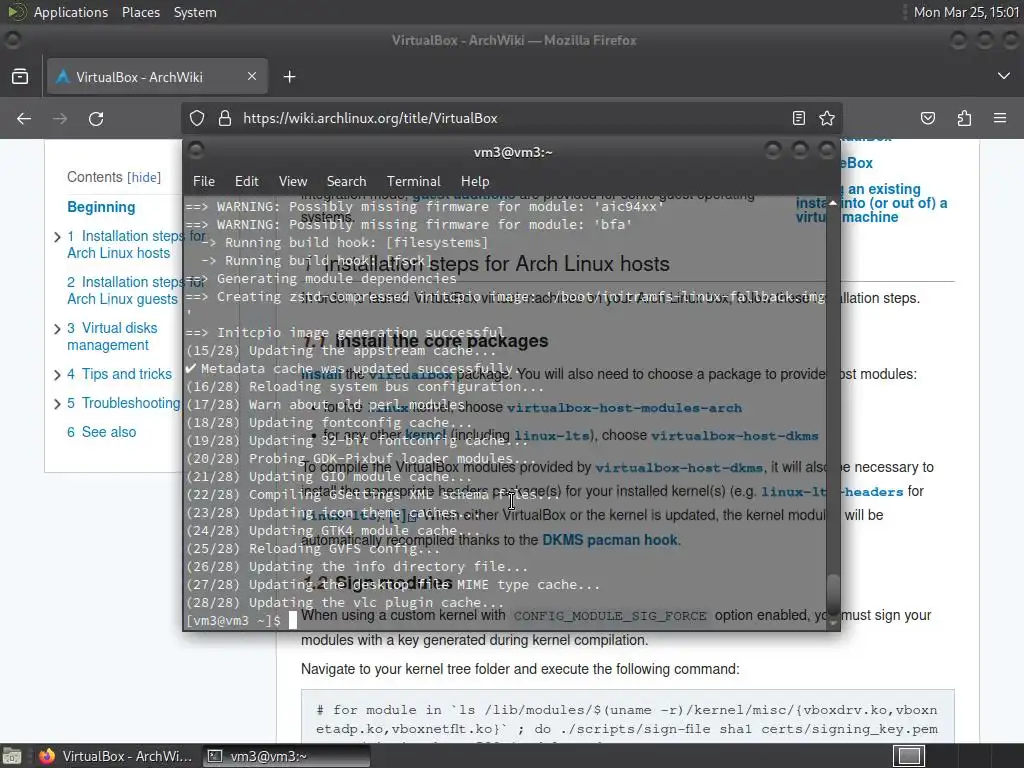Open Firefox View icon left of tabs

(20, 76)
